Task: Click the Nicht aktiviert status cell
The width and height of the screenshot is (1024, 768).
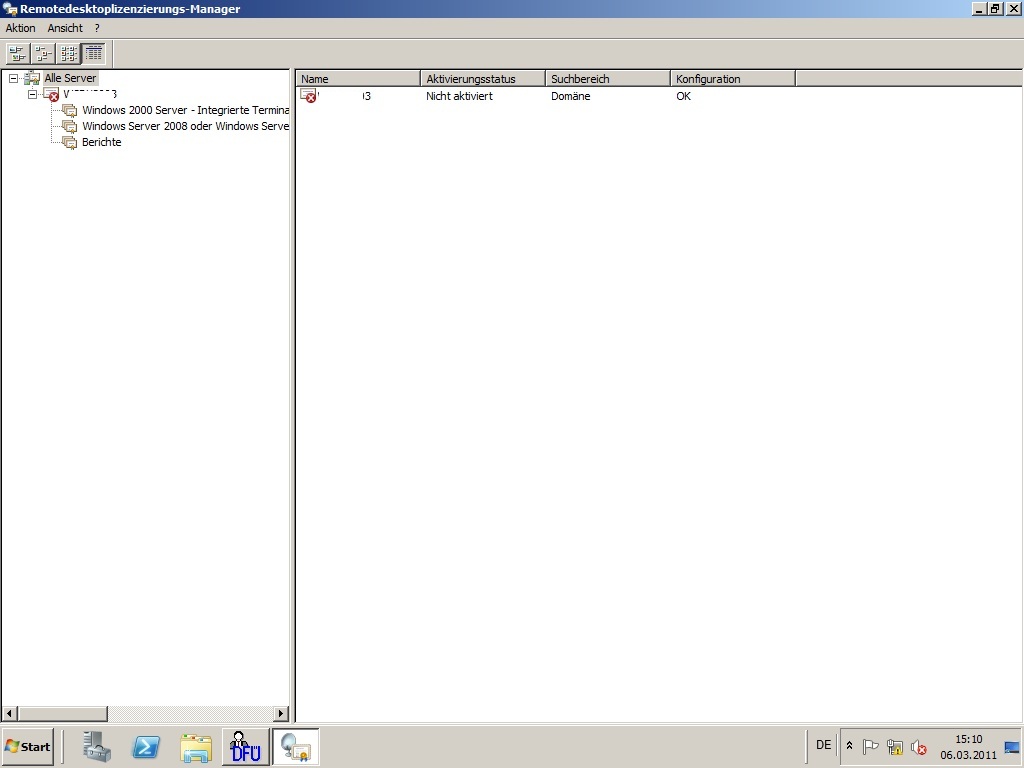Action: pyautogui.click(x=459, y=96)
